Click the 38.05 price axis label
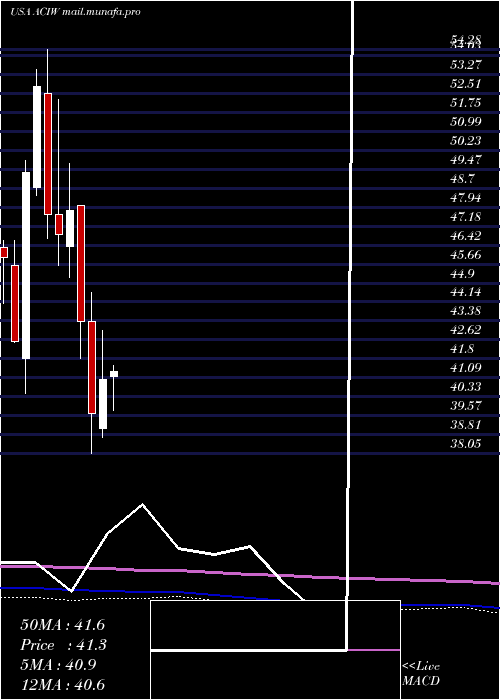The image size is (500, 700). tap(466, 444)
